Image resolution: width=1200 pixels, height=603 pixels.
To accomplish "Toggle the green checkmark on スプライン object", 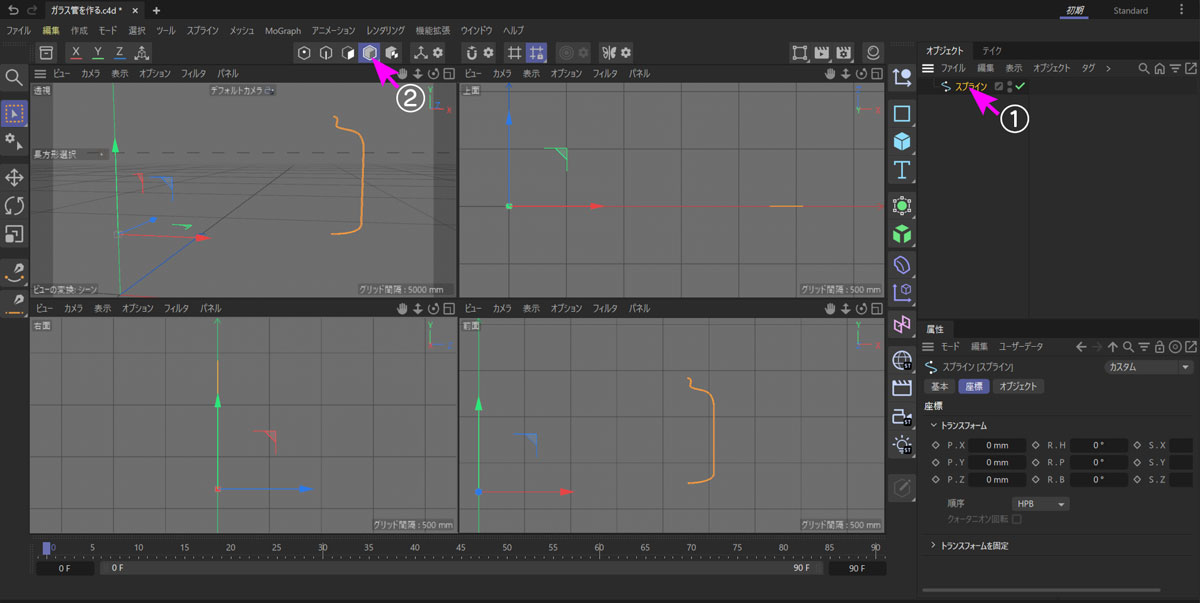I will tap(1020, 87).
